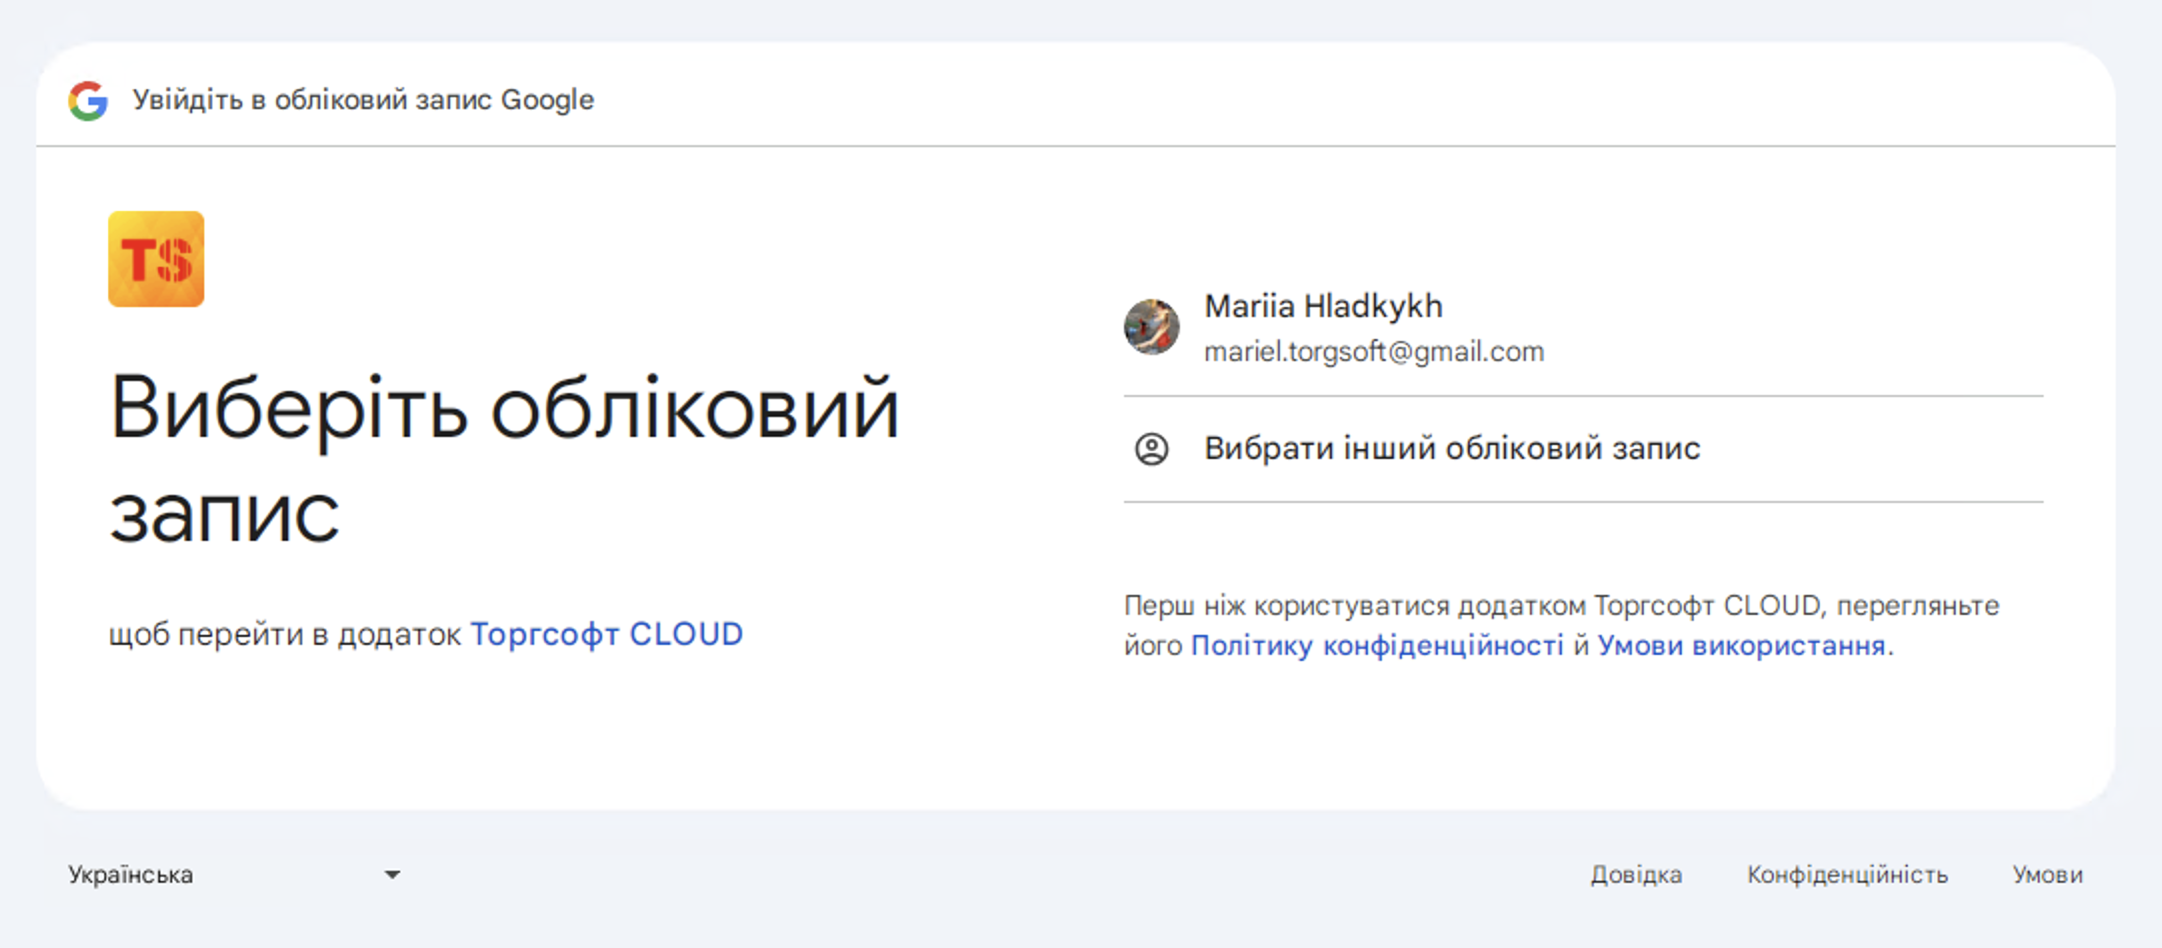The image size is (2162, 948).
Task: Select 'Українська' language option
Action: [130, 874]
